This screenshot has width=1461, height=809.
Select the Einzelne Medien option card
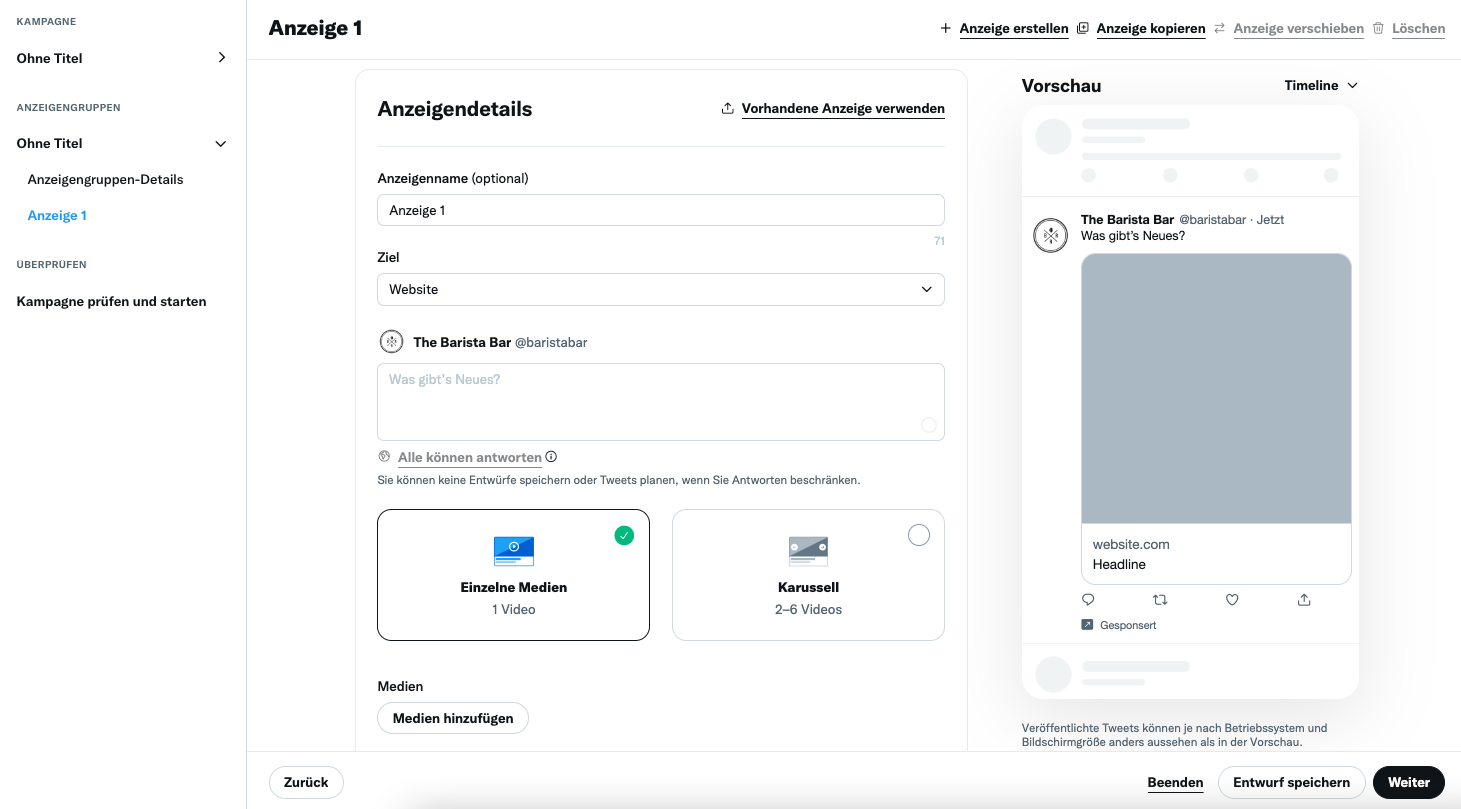513,575
